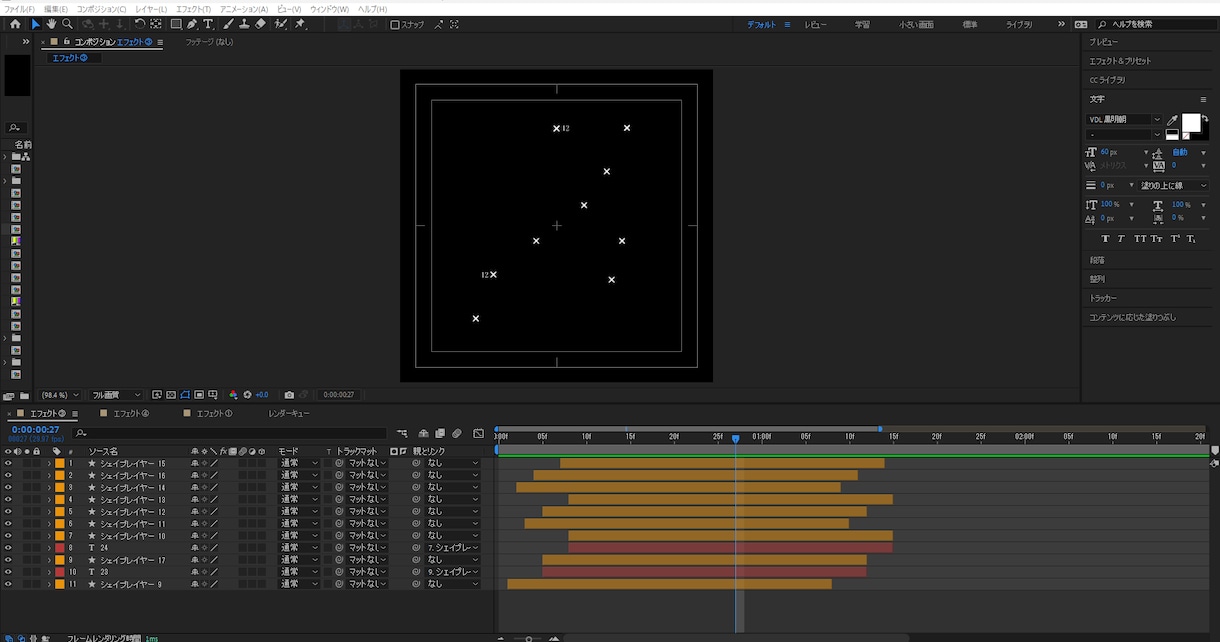Select the Clone Stamp tool

point(244,24)
